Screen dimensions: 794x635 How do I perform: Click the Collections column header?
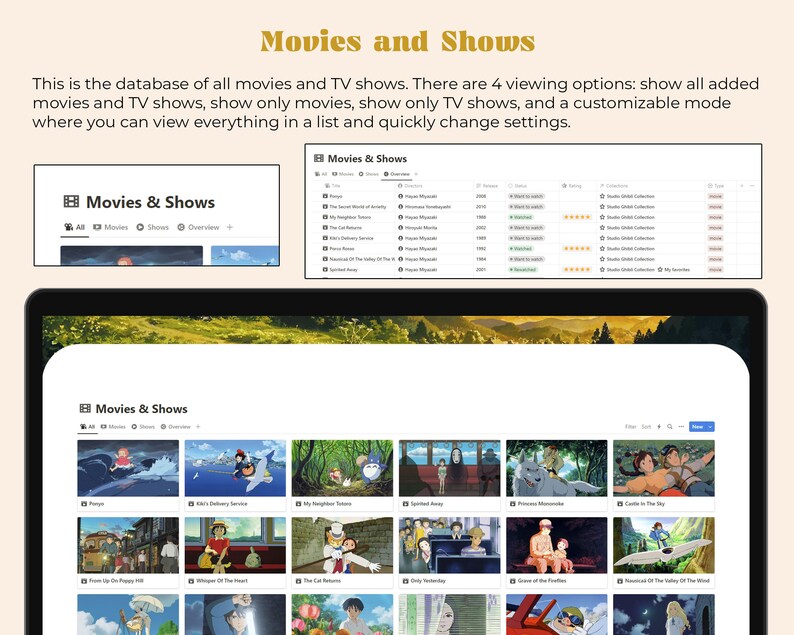click(x=614, y=186)
